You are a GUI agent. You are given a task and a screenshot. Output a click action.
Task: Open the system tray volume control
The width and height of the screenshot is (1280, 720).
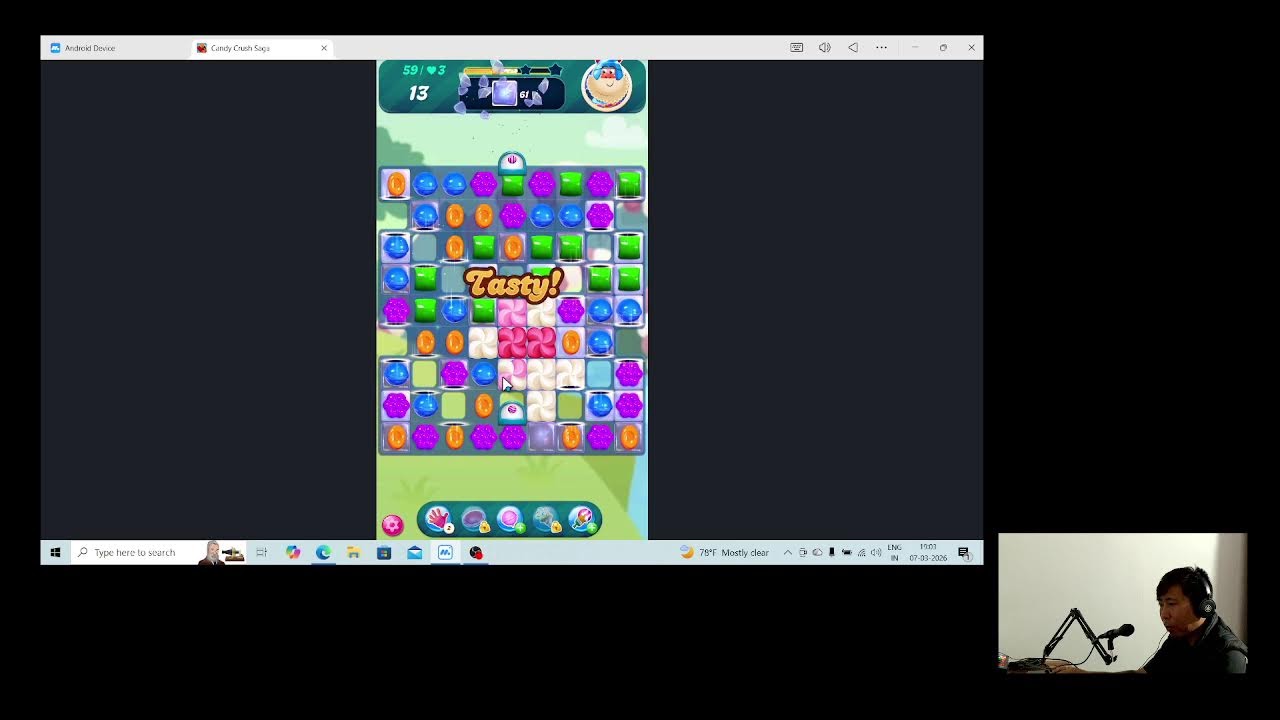point(876,552)
